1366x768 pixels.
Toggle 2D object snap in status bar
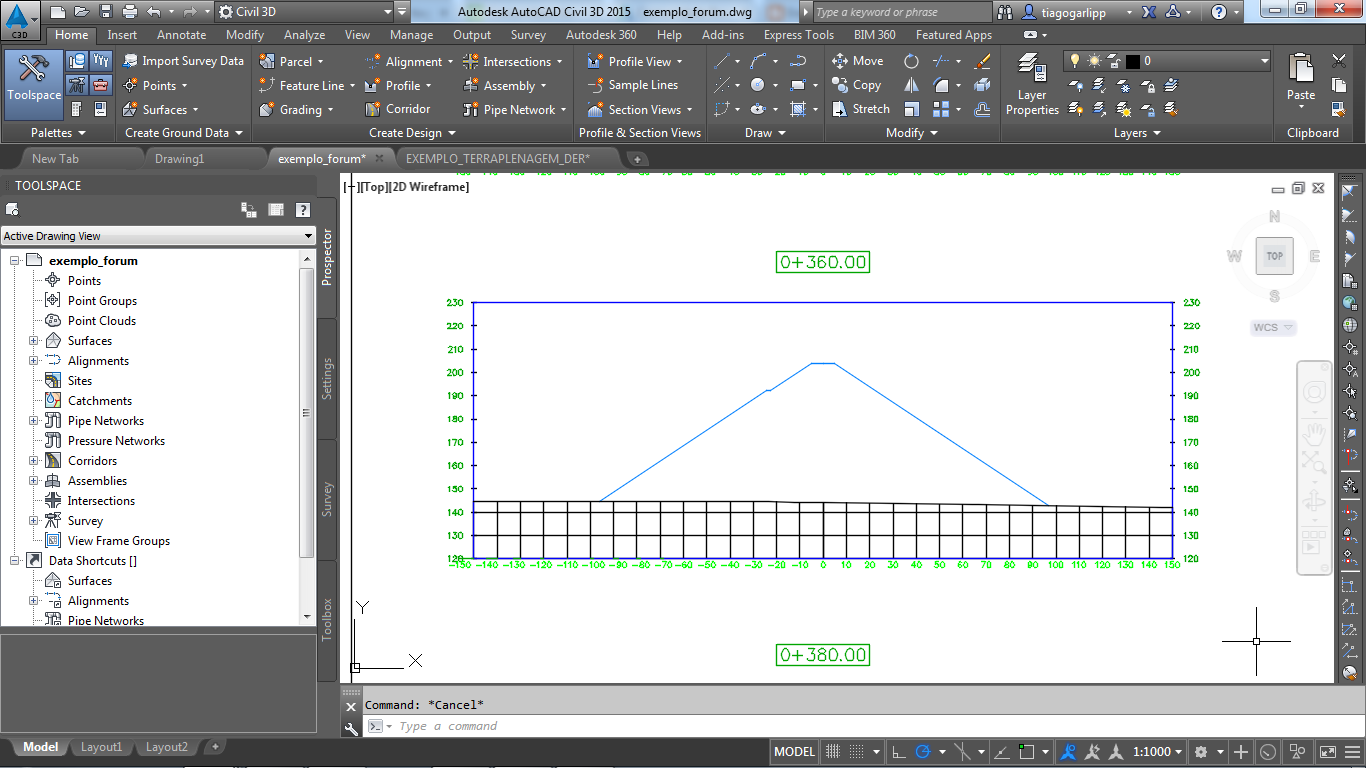[x=1027, y=752]
